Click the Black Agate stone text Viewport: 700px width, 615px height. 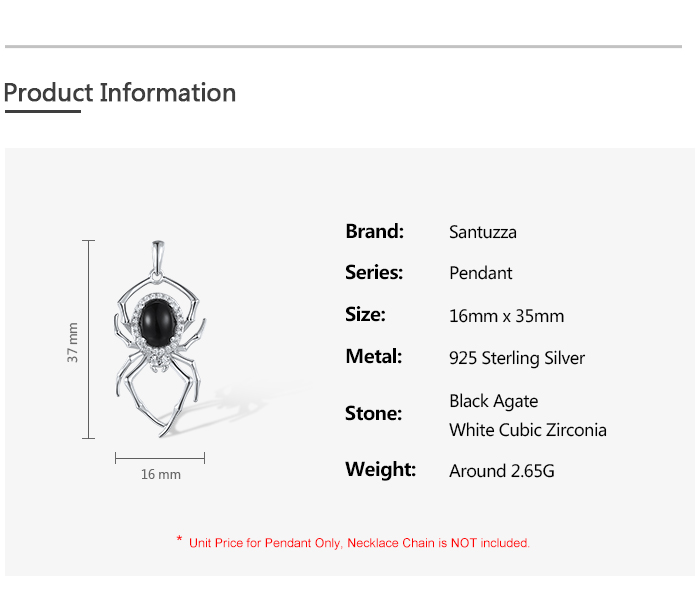coord(494,401)
